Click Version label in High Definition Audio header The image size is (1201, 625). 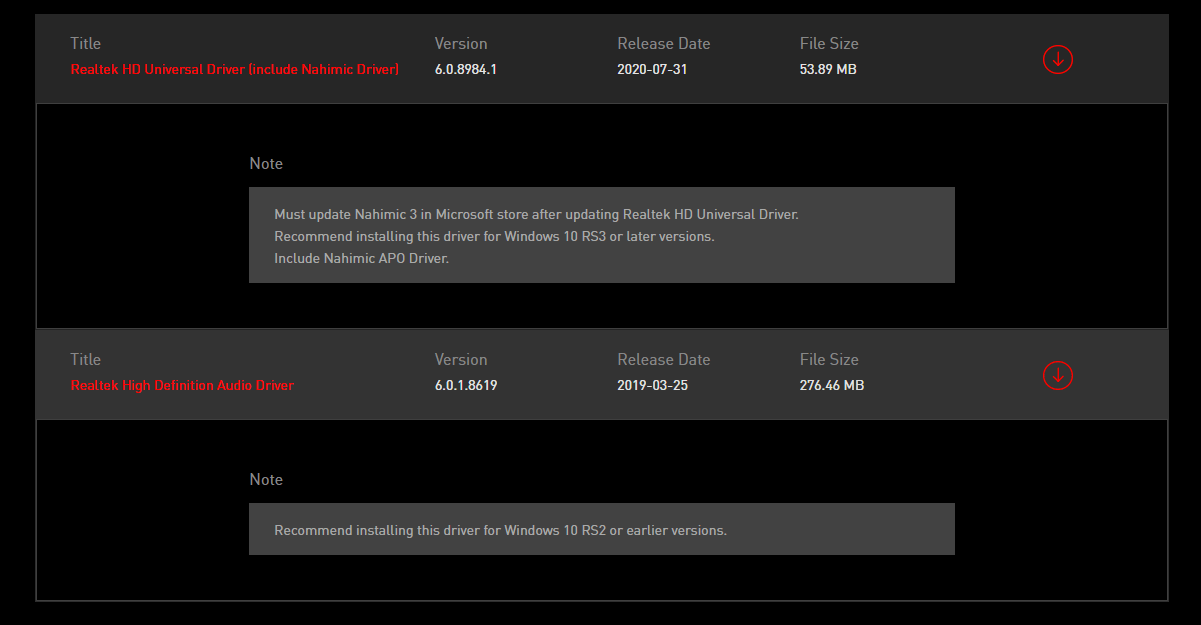[x=461, y=359]
